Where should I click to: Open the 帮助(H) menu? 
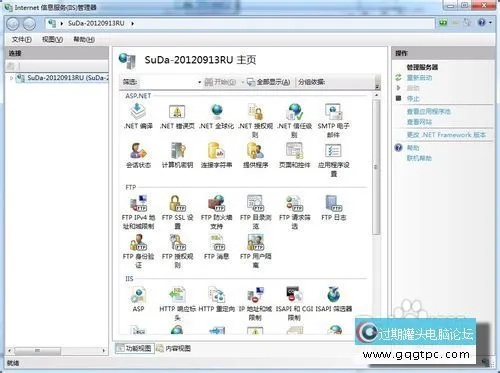[x=84, y=39]
